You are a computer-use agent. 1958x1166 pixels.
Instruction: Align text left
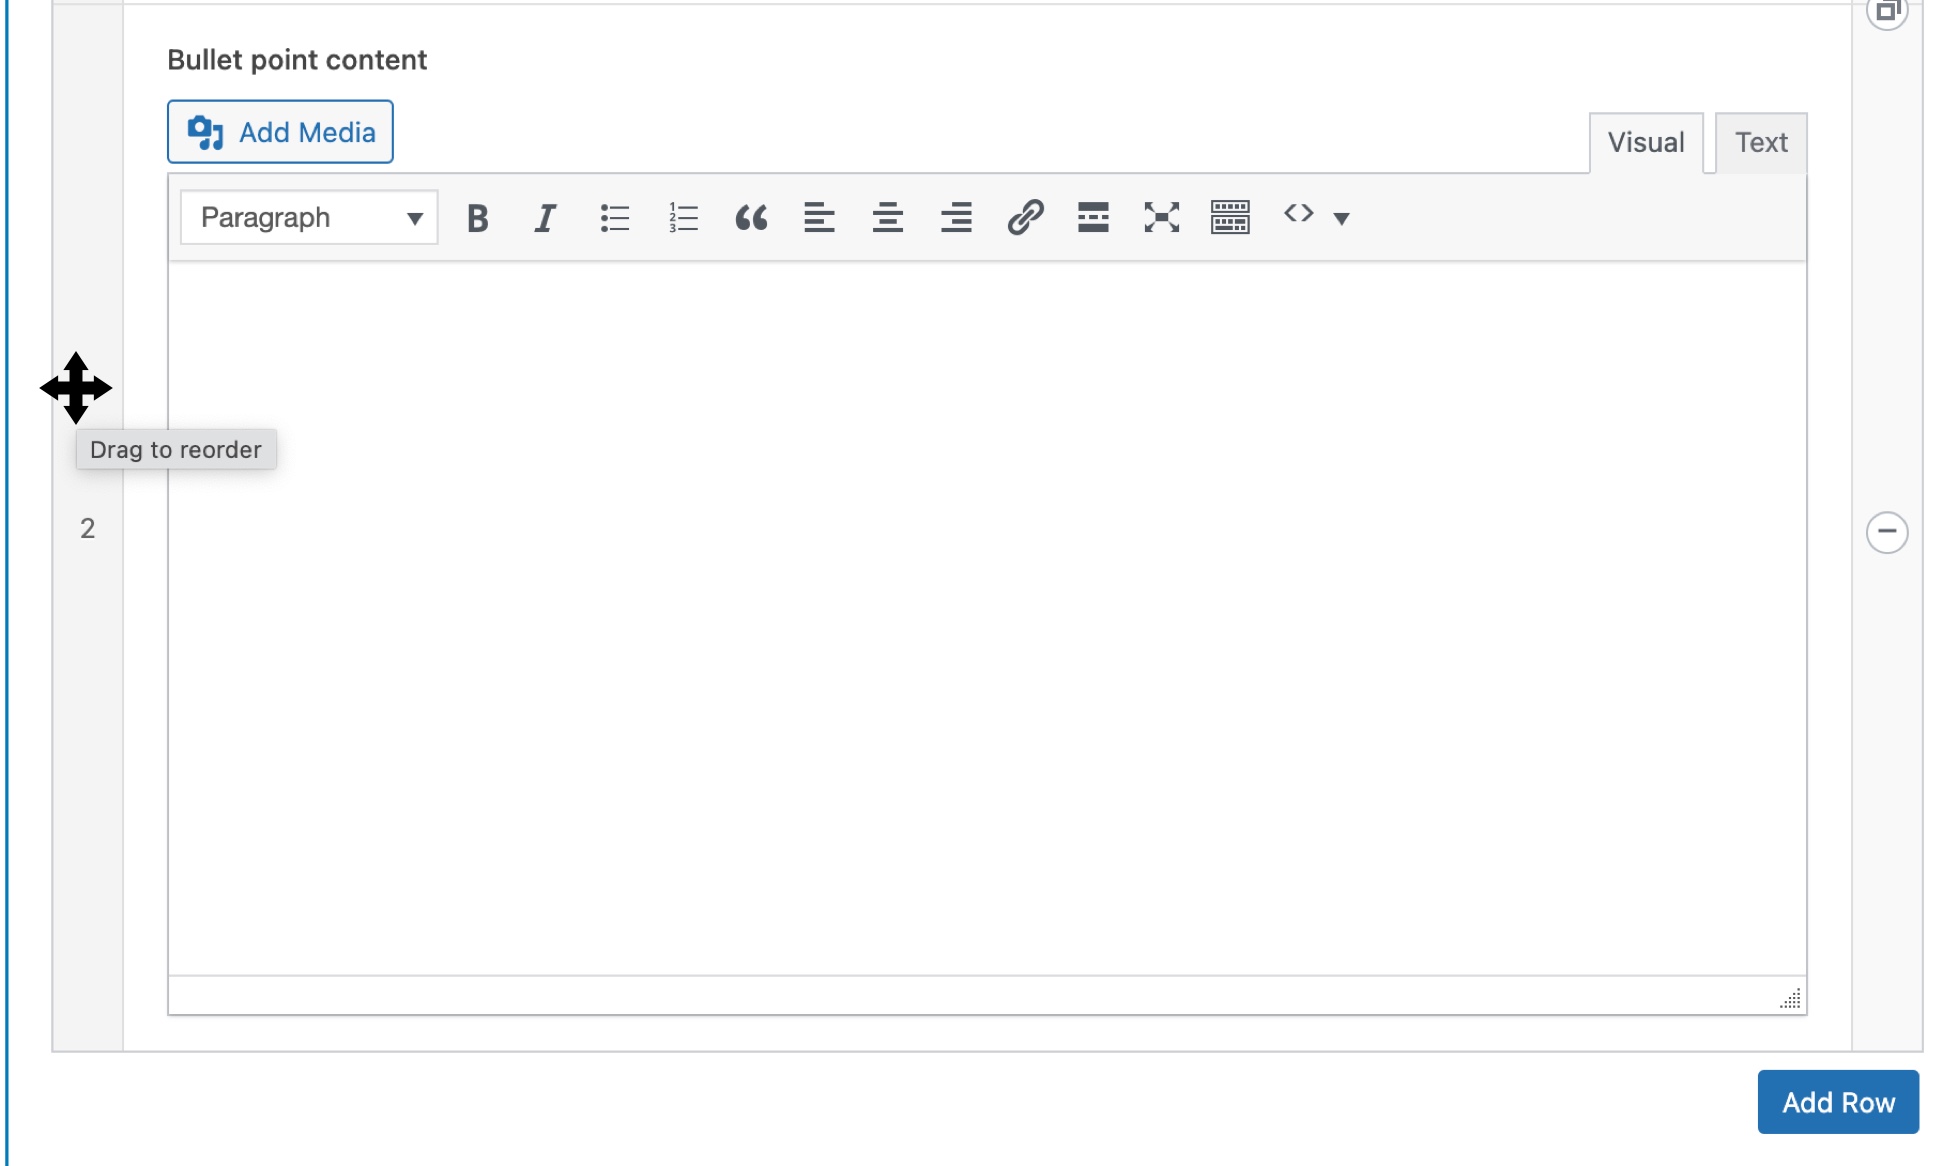click(819, 217)
